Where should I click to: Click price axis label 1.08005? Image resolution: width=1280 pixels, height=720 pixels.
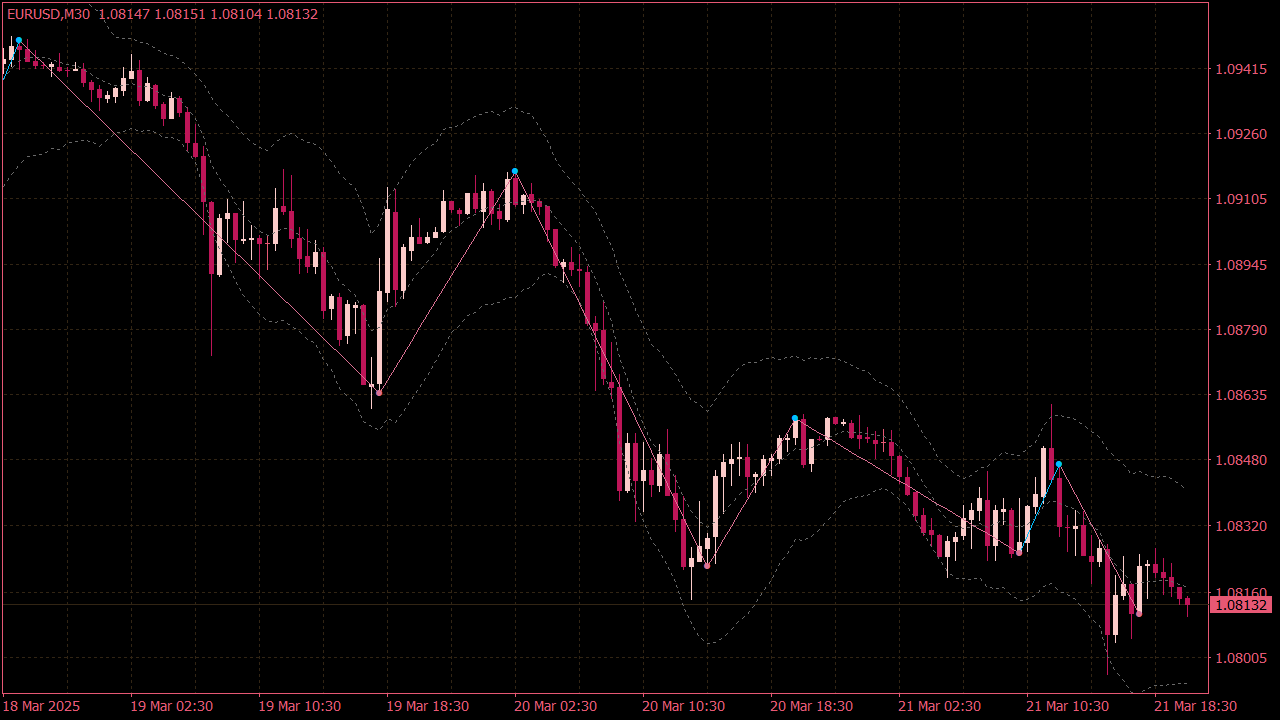pyautogui.click(x=1239, y=657)
